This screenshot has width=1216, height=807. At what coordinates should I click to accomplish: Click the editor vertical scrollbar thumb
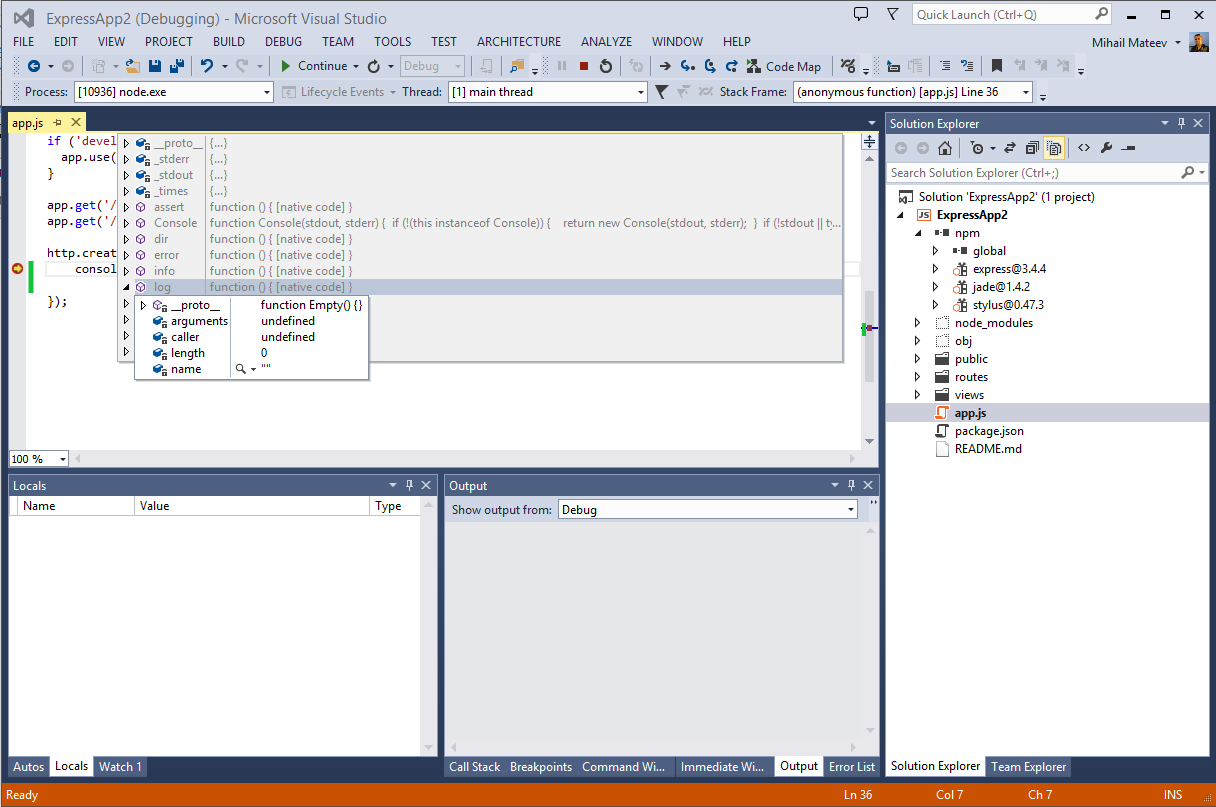coord(869,335)
